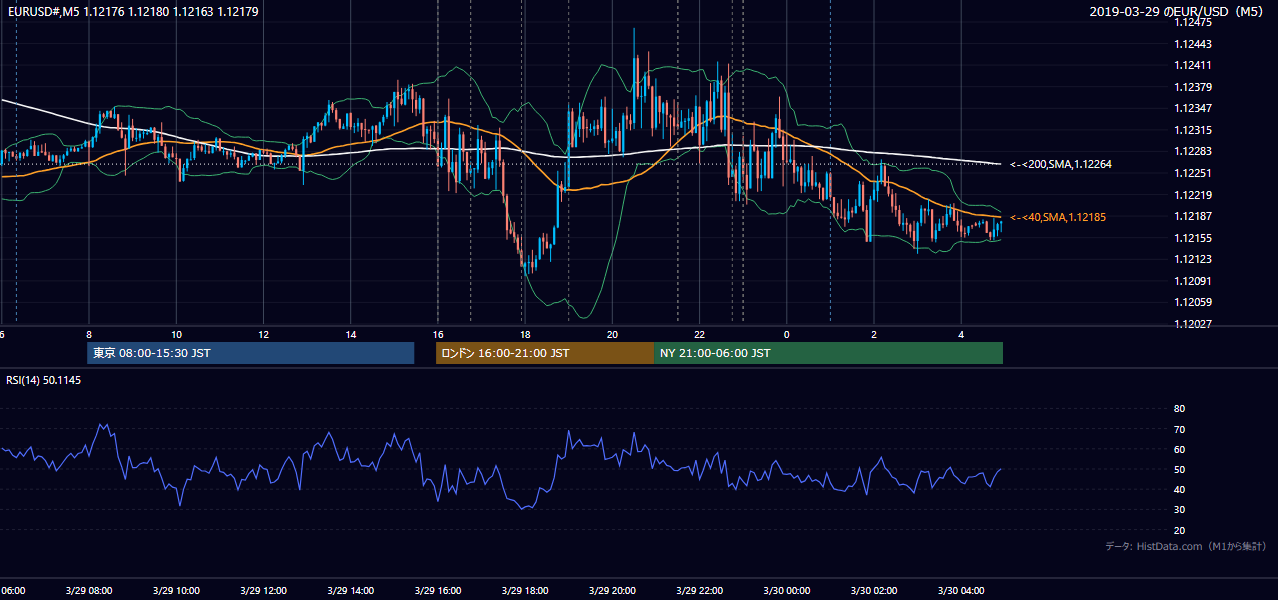Click the 3/29 16:00 time label
The image size is (1278, 600).
[437, 590]
